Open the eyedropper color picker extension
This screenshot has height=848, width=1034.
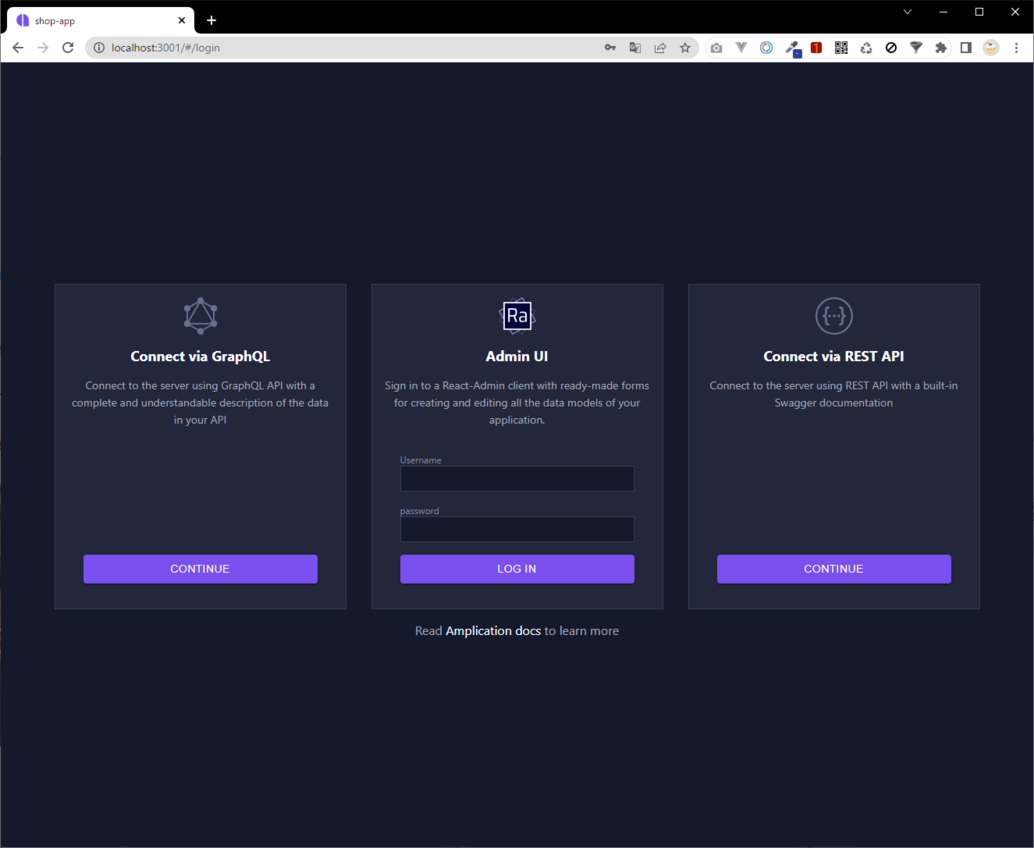coord(792,48)
